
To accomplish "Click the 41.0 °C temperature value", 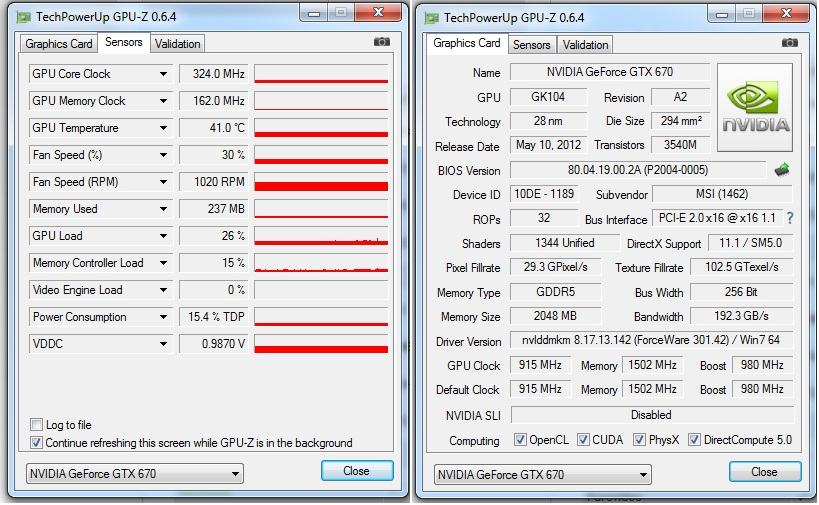I will (x=214, y=128).
